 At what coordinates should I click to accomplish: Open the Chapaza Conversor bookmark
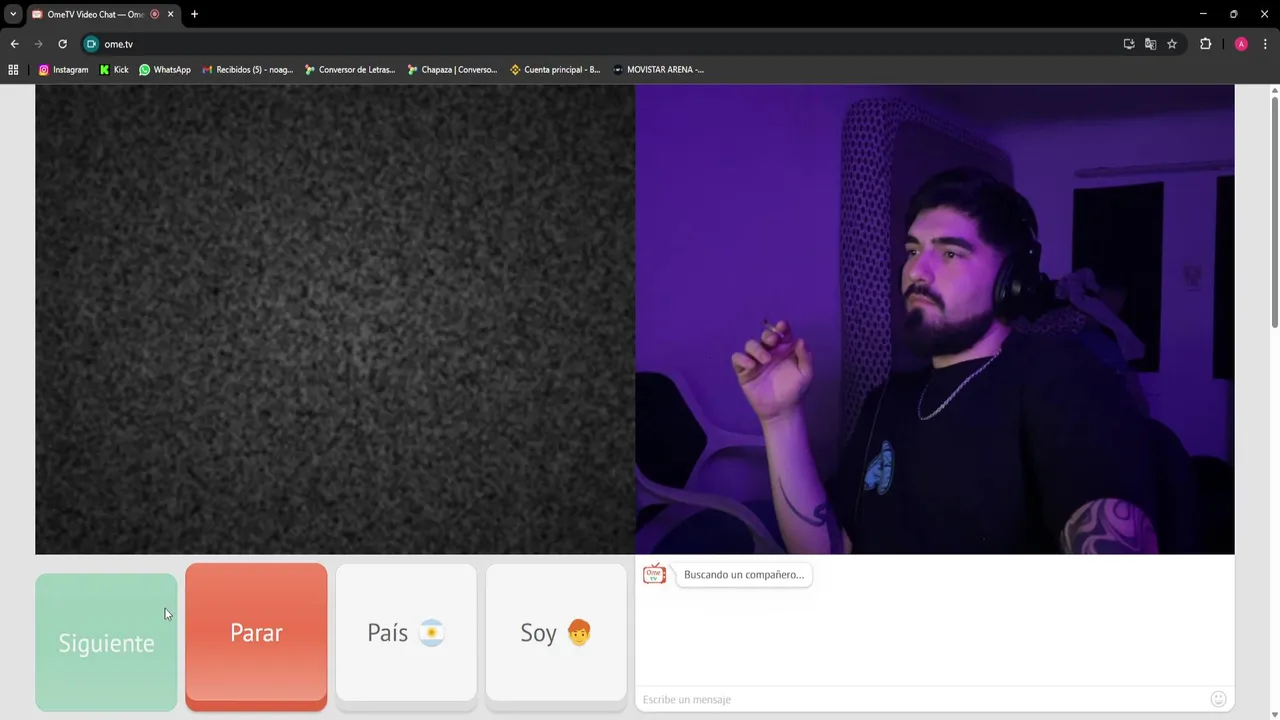452,70
